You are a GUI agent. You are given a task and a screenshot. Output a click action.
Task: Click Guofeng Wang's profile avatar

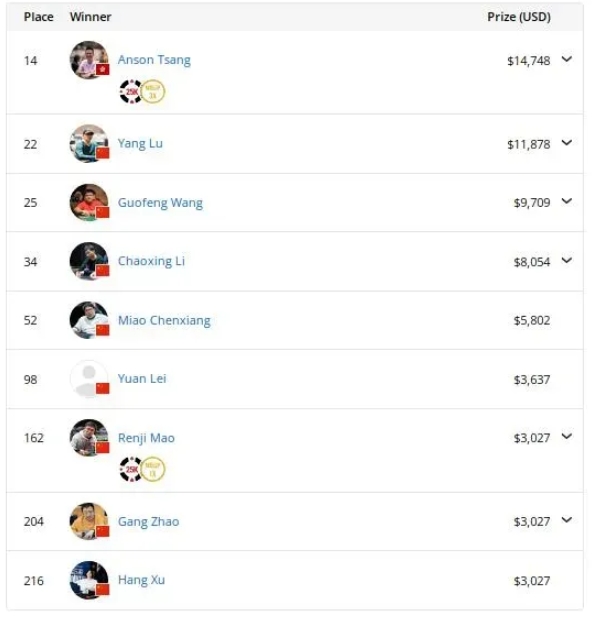click(x=89, y=203)
